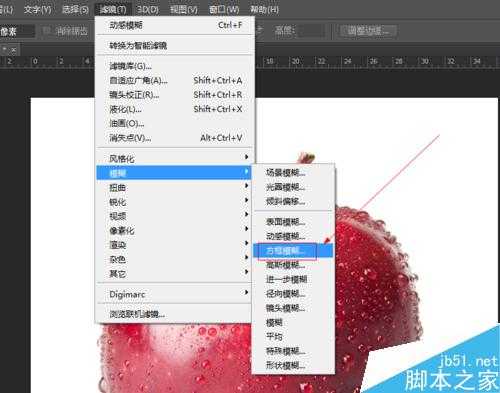Open 滤镜库(G)... filter gallery
This screenshot has height=393, width=500.
[175, 66]
